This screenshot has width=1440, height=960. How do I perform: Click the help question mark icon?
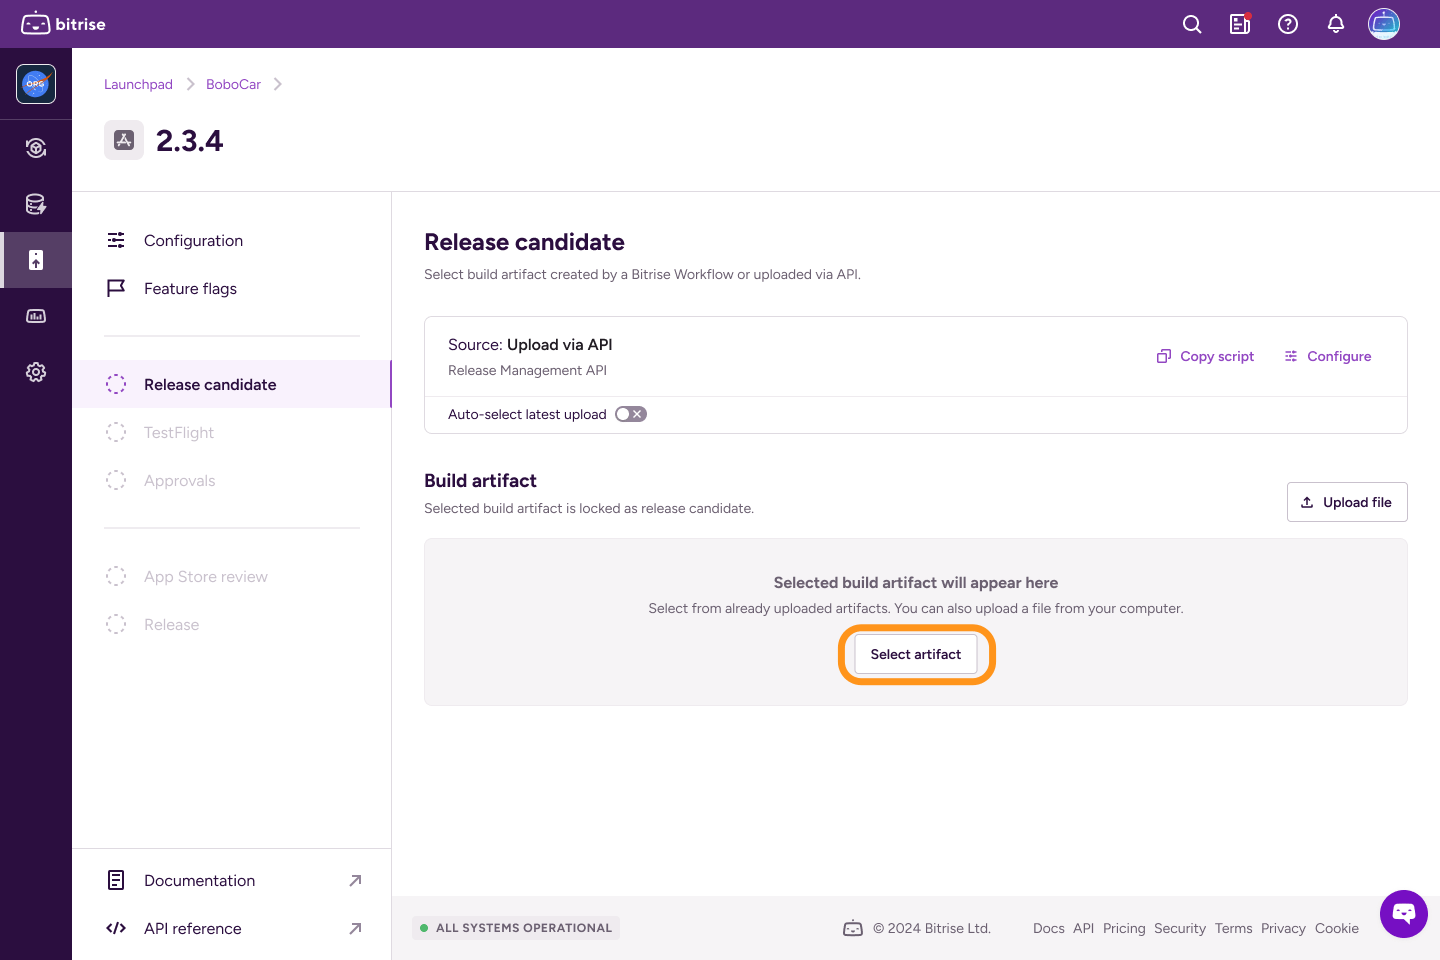tap(1288, 24)
